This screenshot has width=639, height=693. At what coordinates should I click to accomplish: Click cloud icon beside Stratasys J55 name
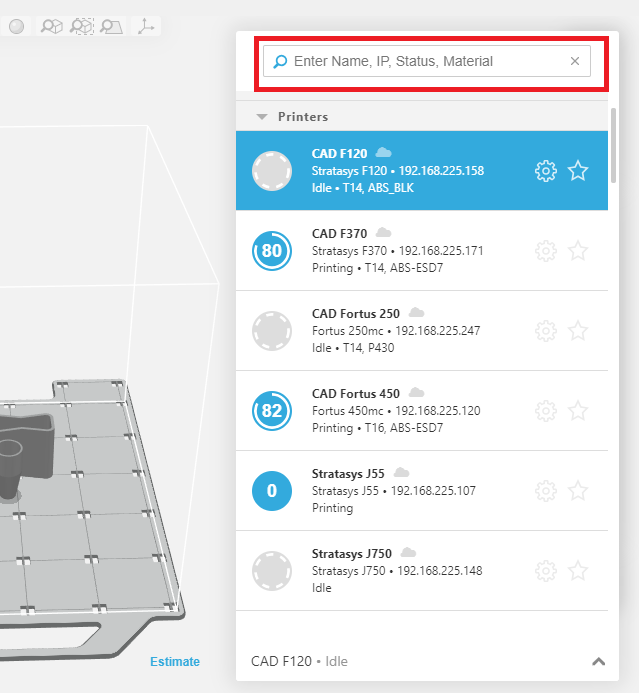(401, 472)
